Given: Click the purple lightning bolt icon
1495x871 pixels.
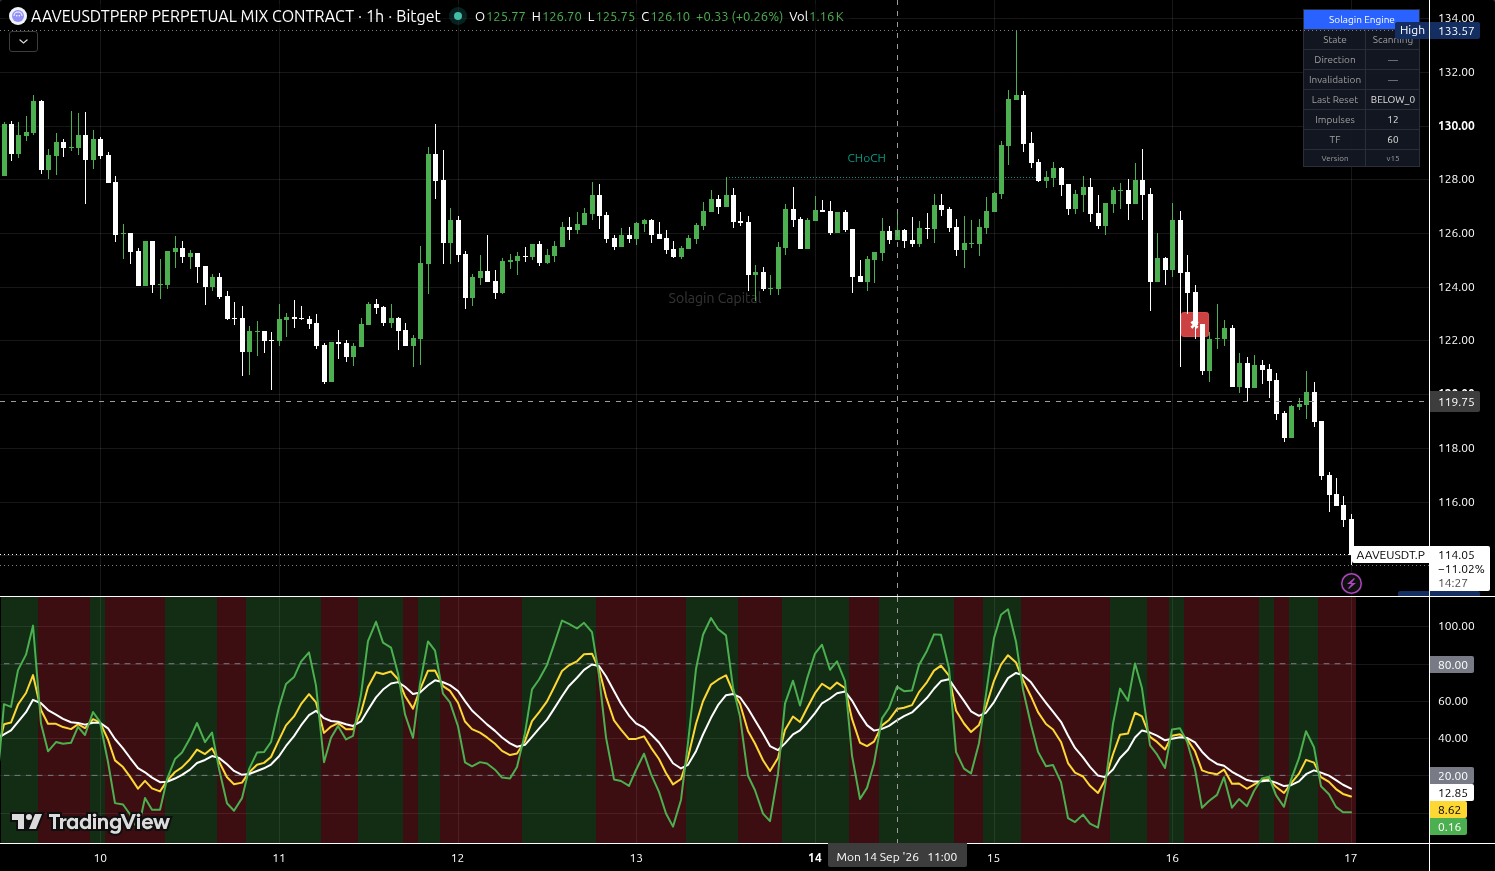Looking at the screenshot, I should 1351,583.
